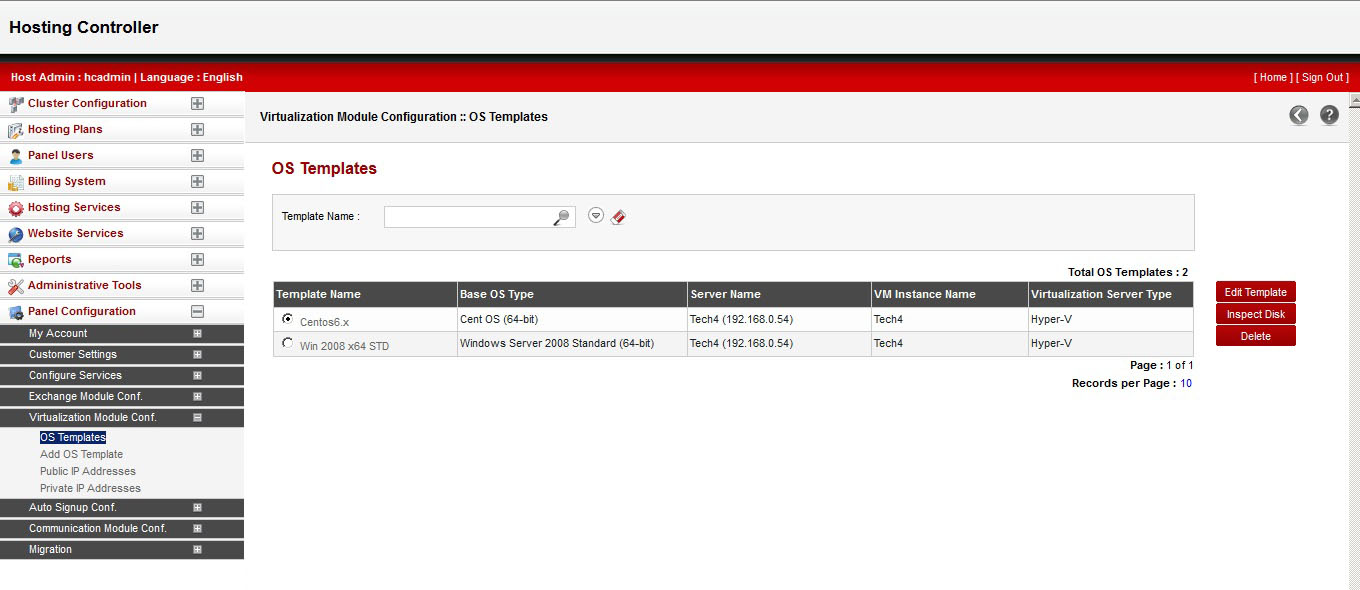Click the magnifier search icon in Template Name field
Image resolution: width=1360 pixels, height=590 pixels.
tap(562, 217)
